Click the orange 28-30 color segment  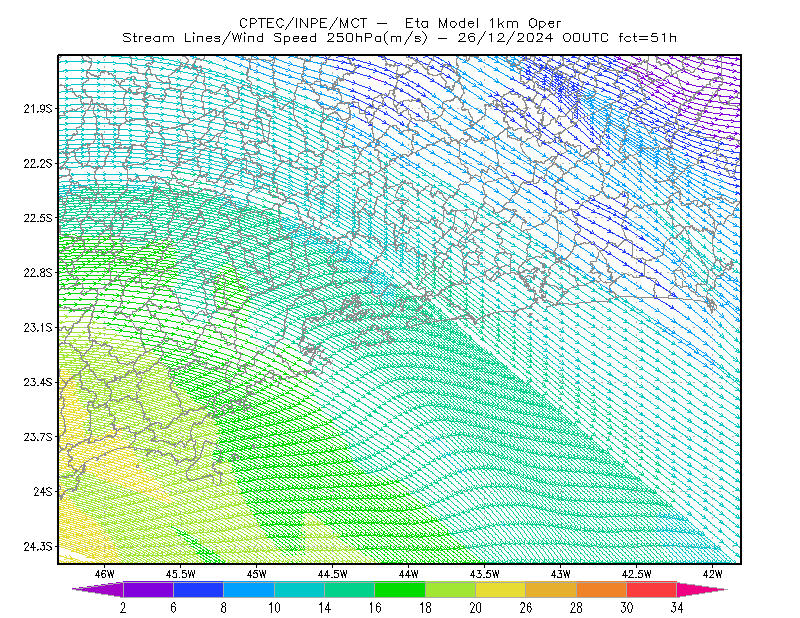pyautogui.click(x=602, y=589)
